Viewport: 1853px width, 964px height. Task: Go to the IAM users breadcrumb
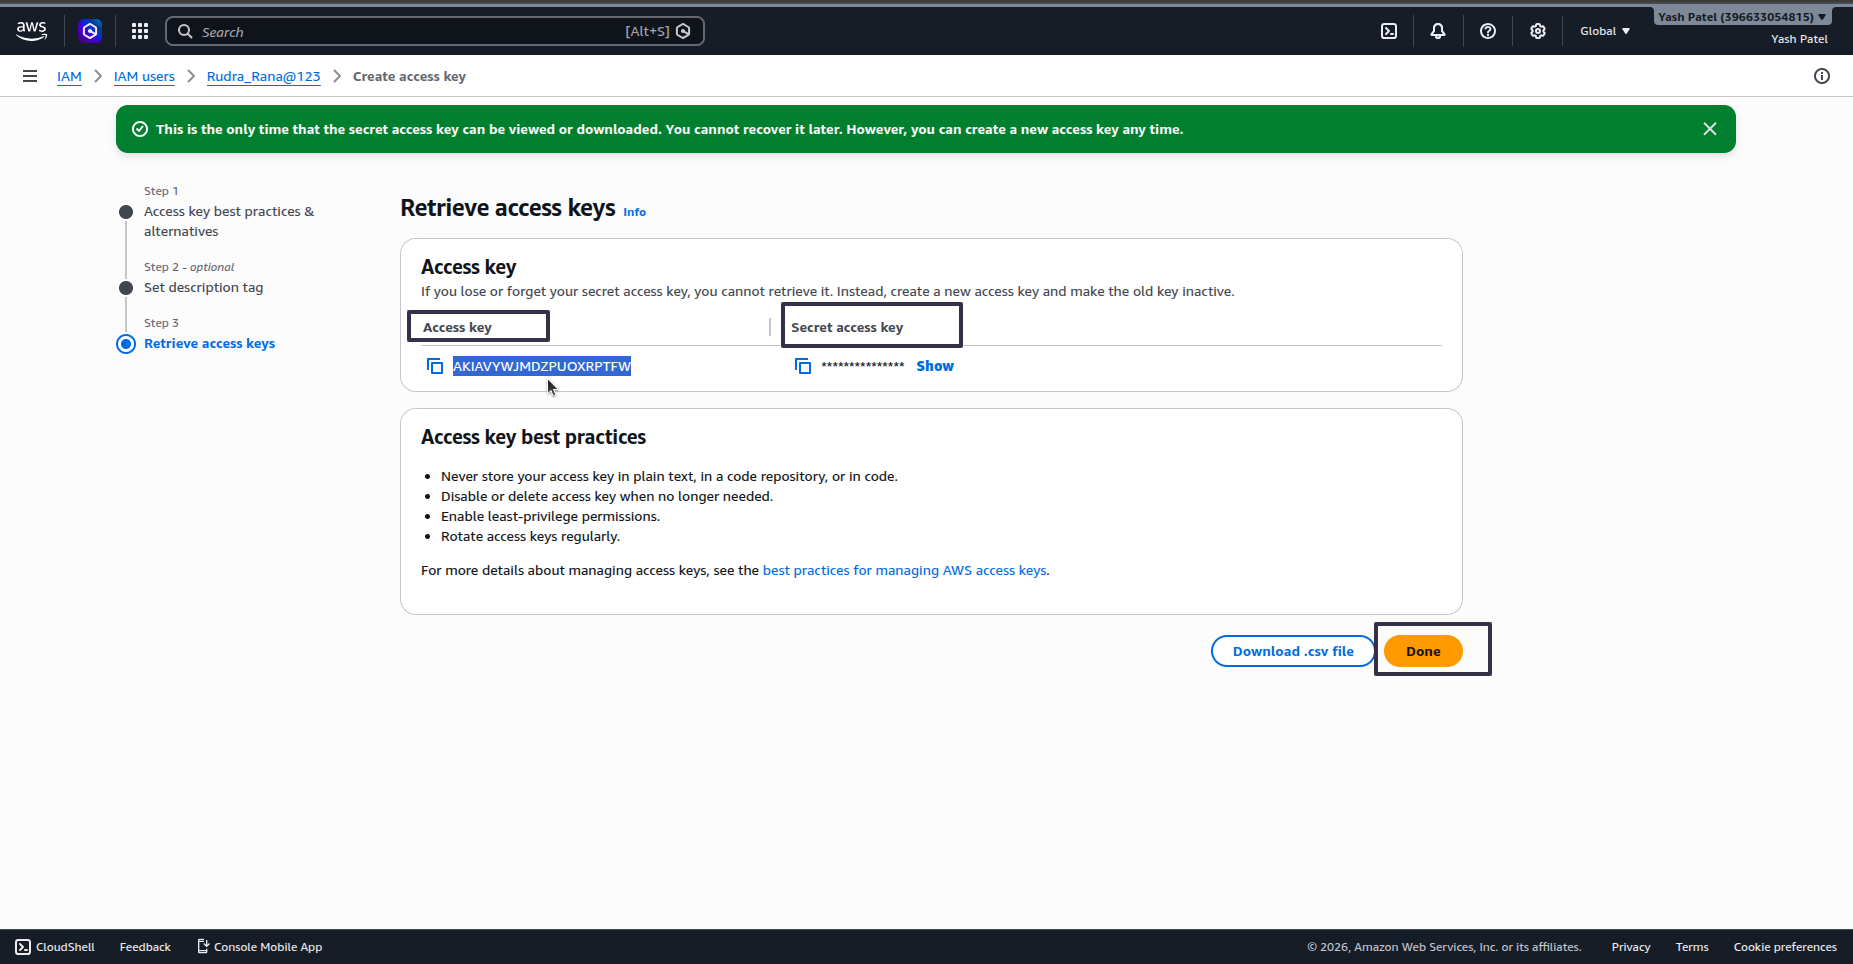click(x=144, y=76)
